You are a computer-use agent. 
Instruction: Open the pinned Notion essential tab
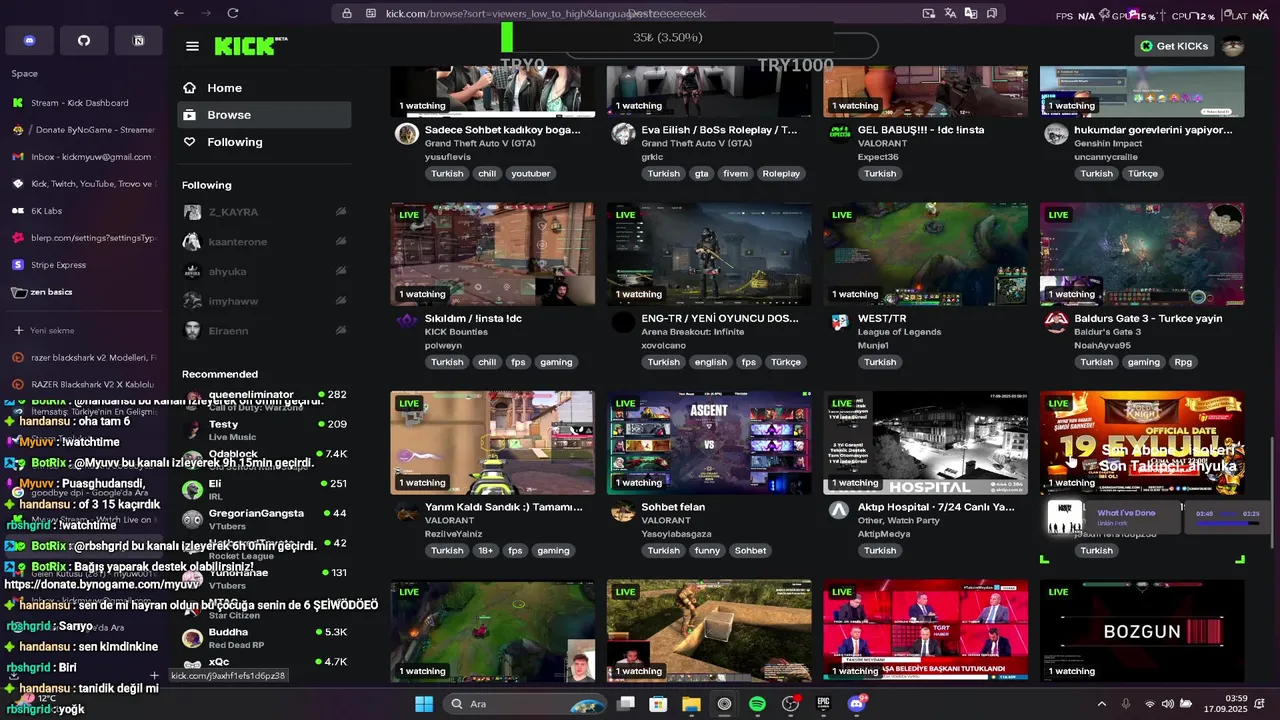[139, 41]
